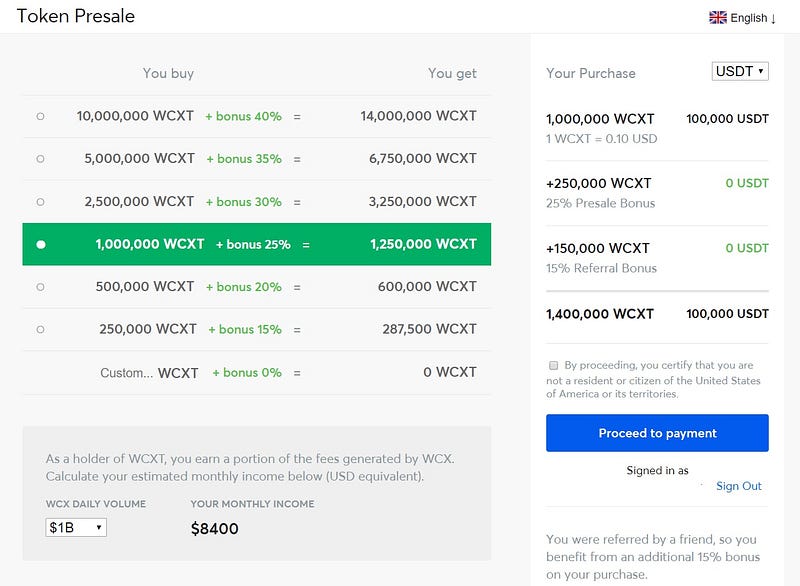The height and width of the screenshot is (586, 800).
Task: Check the non-US resident certification box
Action: coord(553,365)
